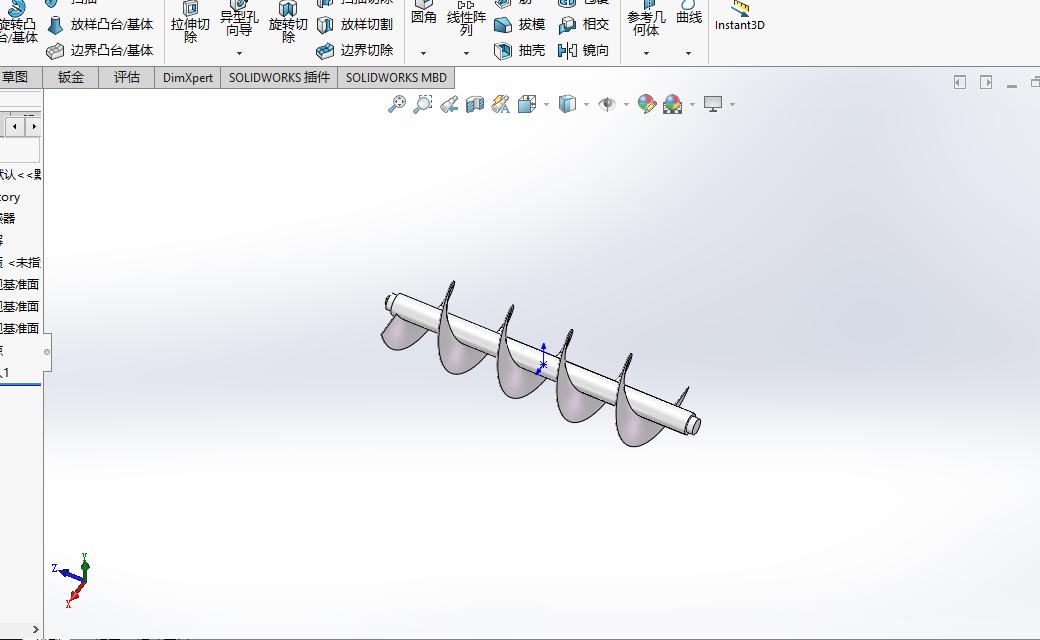The image size is (1040, 640).
Task: Activate the Extruded Cut (拉伸切除) tool
Action: 190,23
